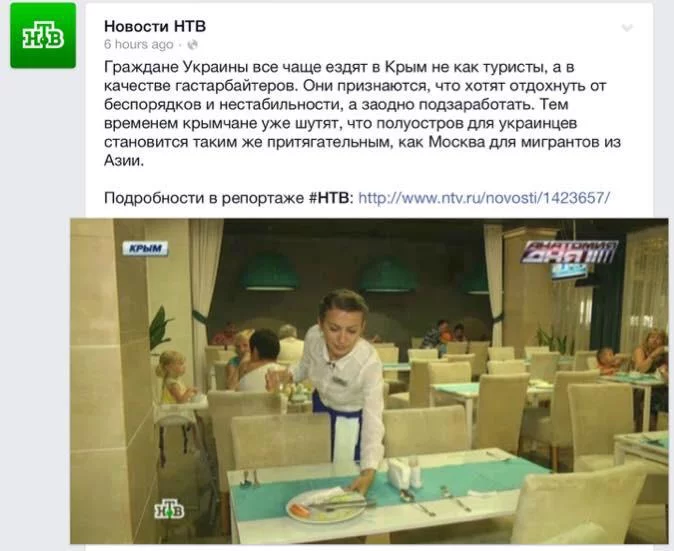The width and height of the screenshot is (674, 551).
Task: Click the Подробности в репортаже text
Action: point(204,198)
